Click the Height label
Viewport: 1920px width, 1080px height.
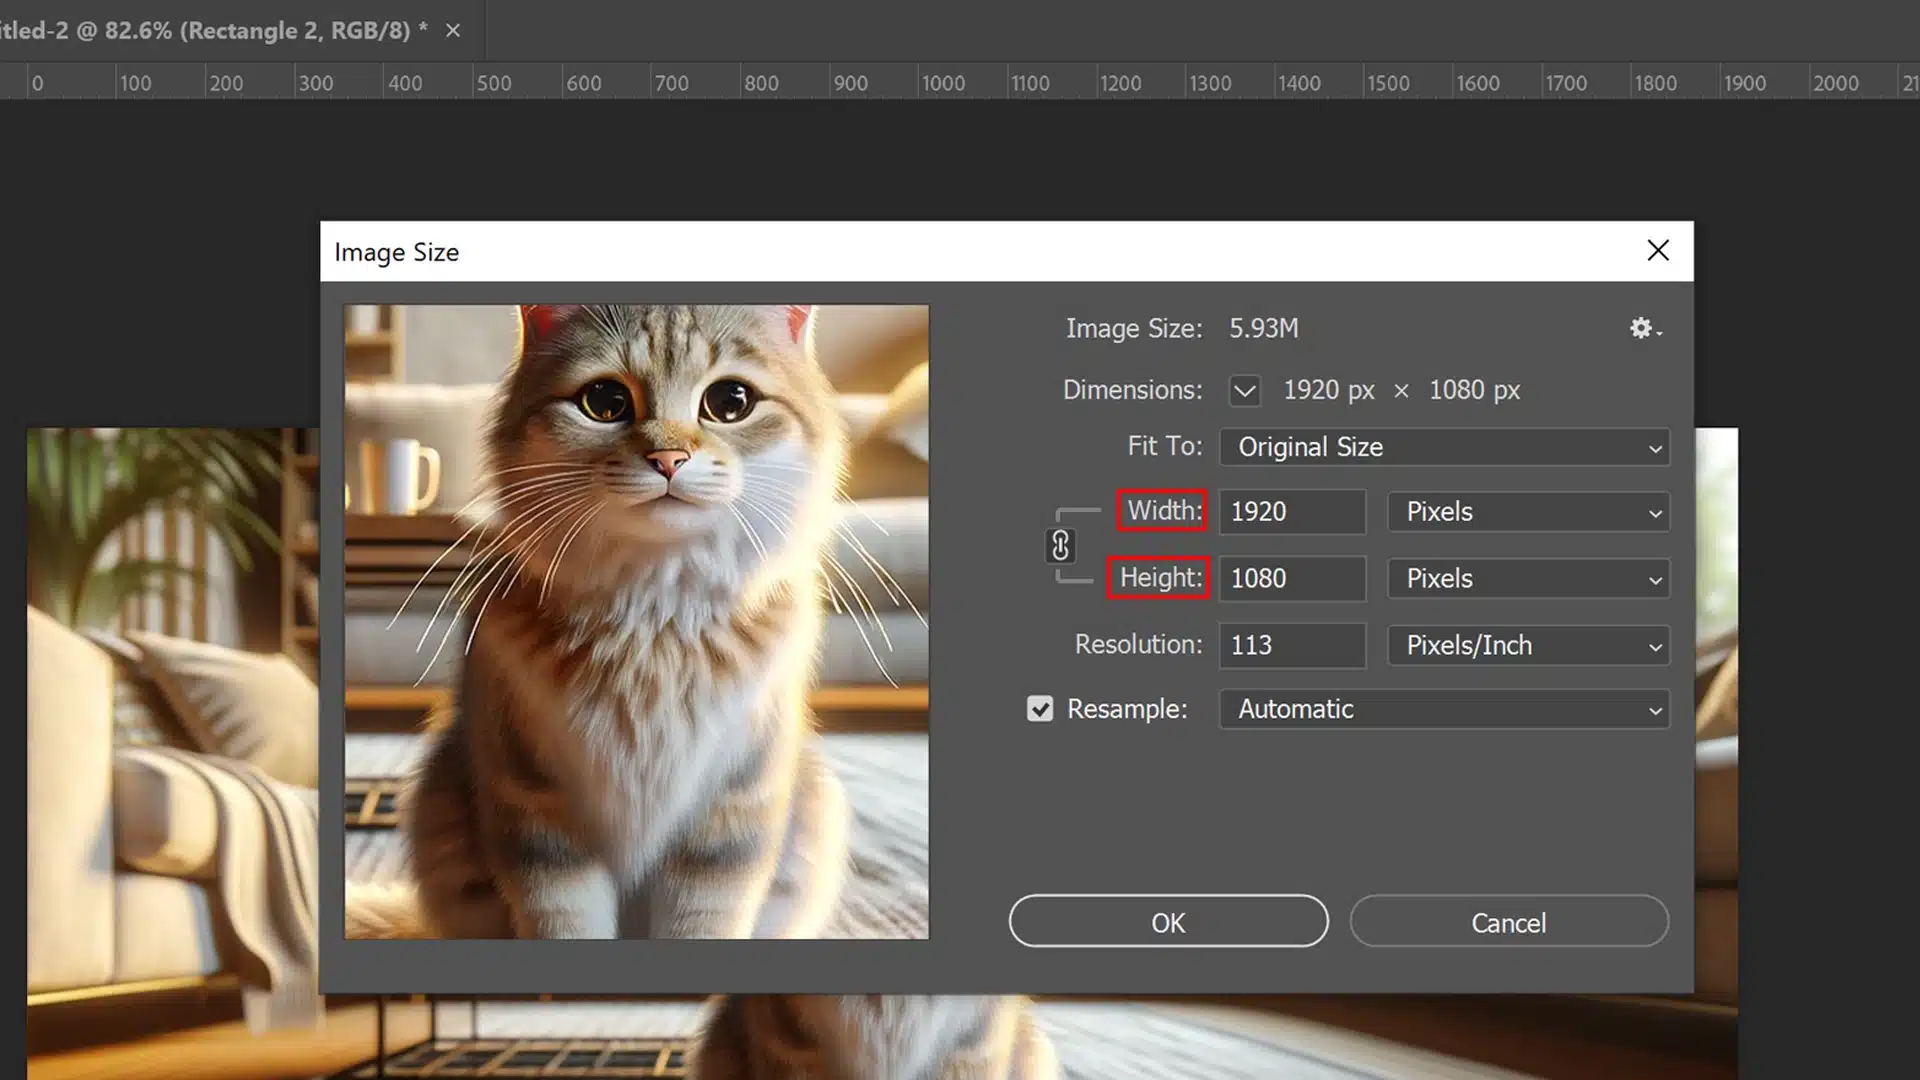click(1159, 577)
